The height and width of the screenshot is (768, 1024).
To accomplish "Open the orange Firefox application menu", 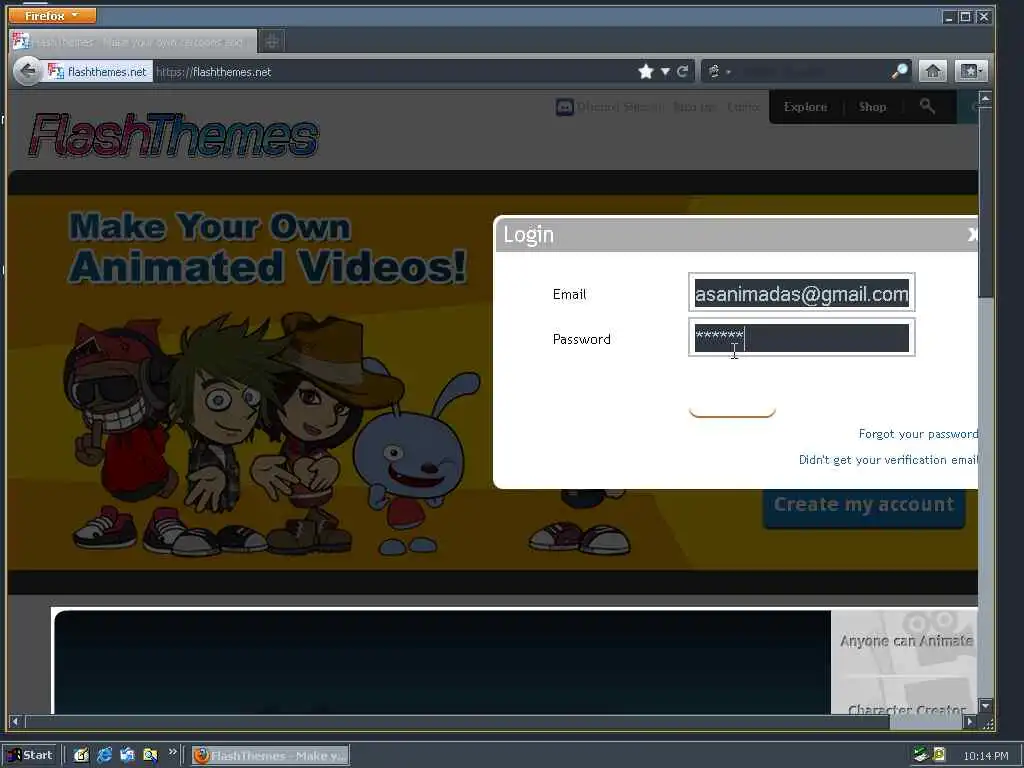I will pos(52,15).
